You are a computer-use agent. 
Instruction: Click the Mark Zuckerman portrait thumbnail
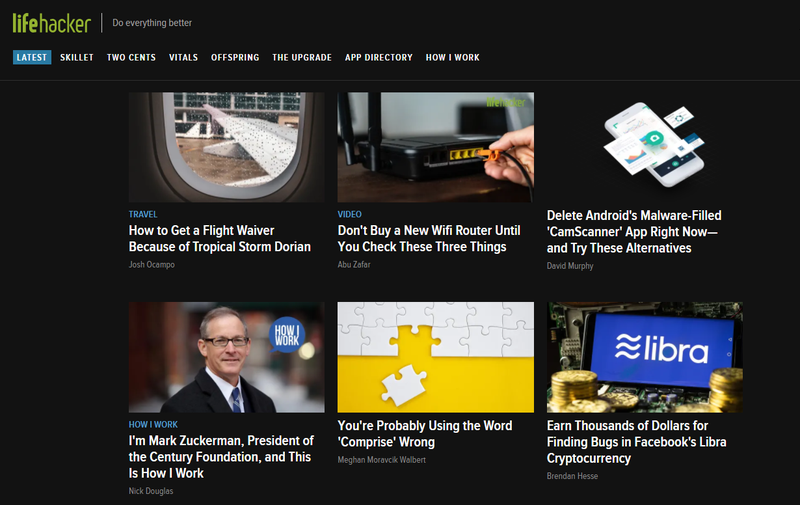pyautogui.click(x=227, y=357)
